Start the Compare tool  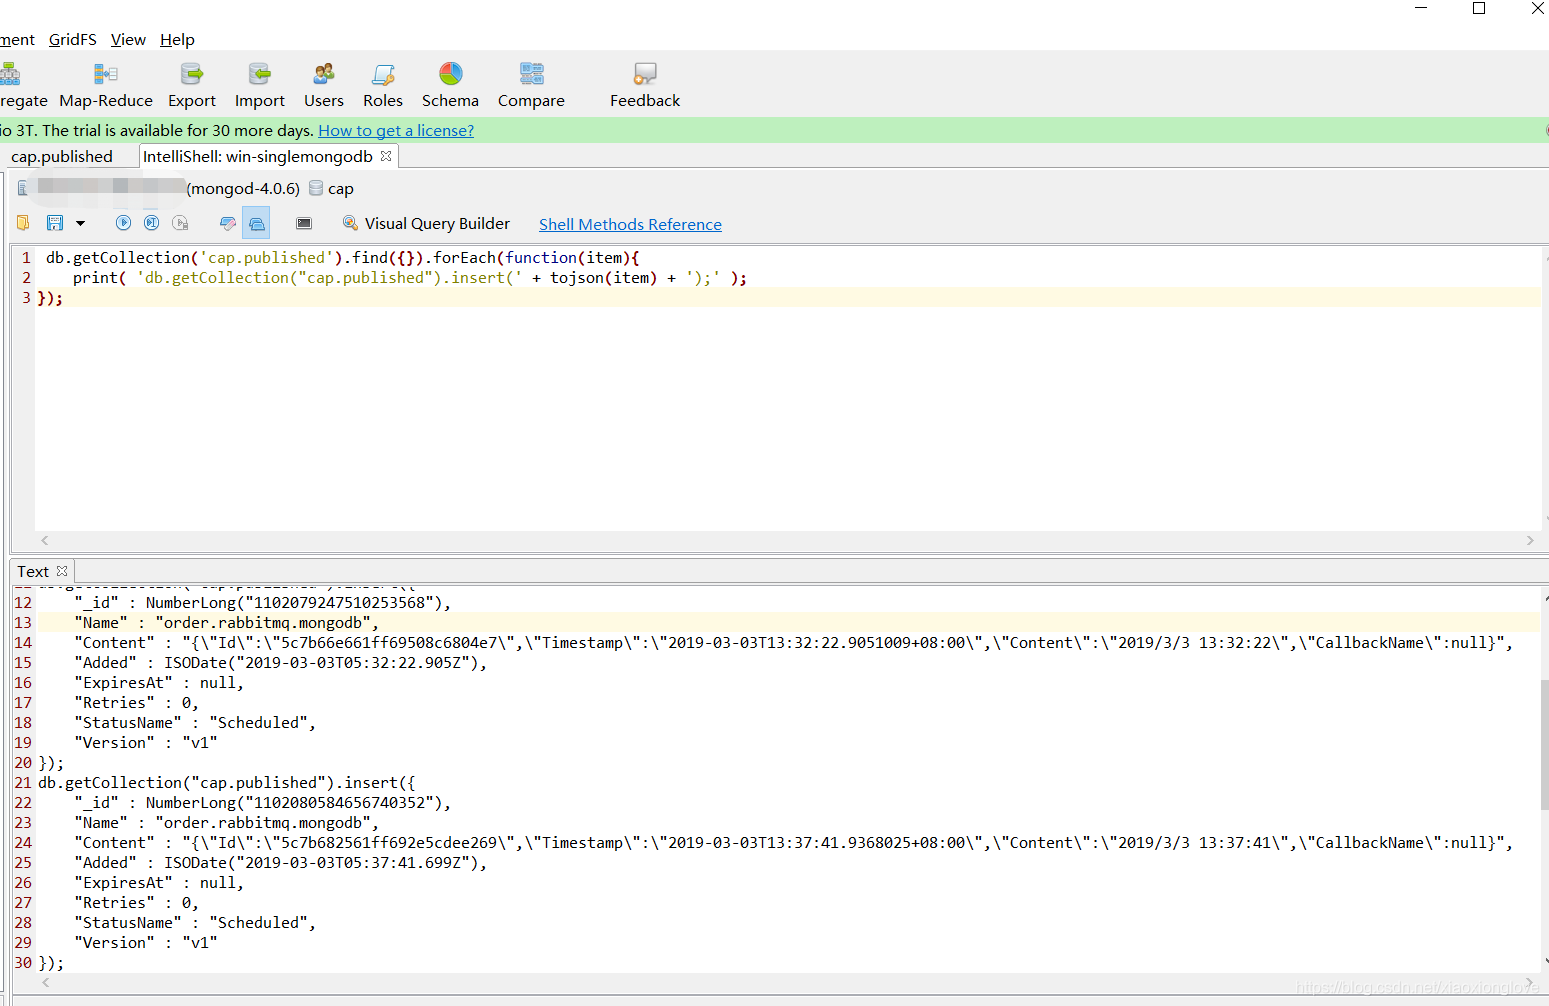[x=531, y=84]
